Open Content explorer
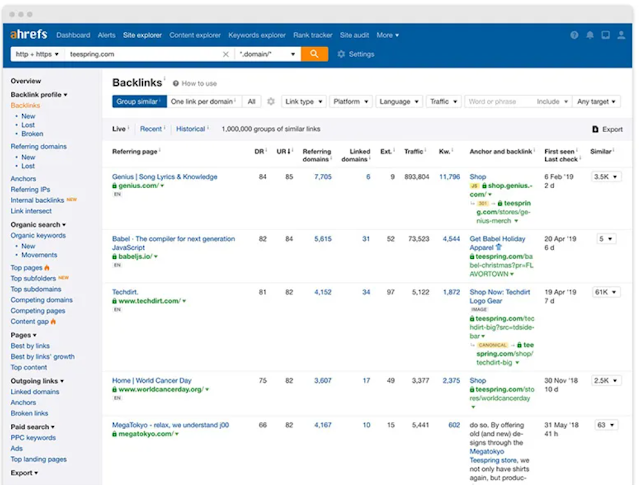This screenshot has width=639, height=496. click(x=195, y=35)
